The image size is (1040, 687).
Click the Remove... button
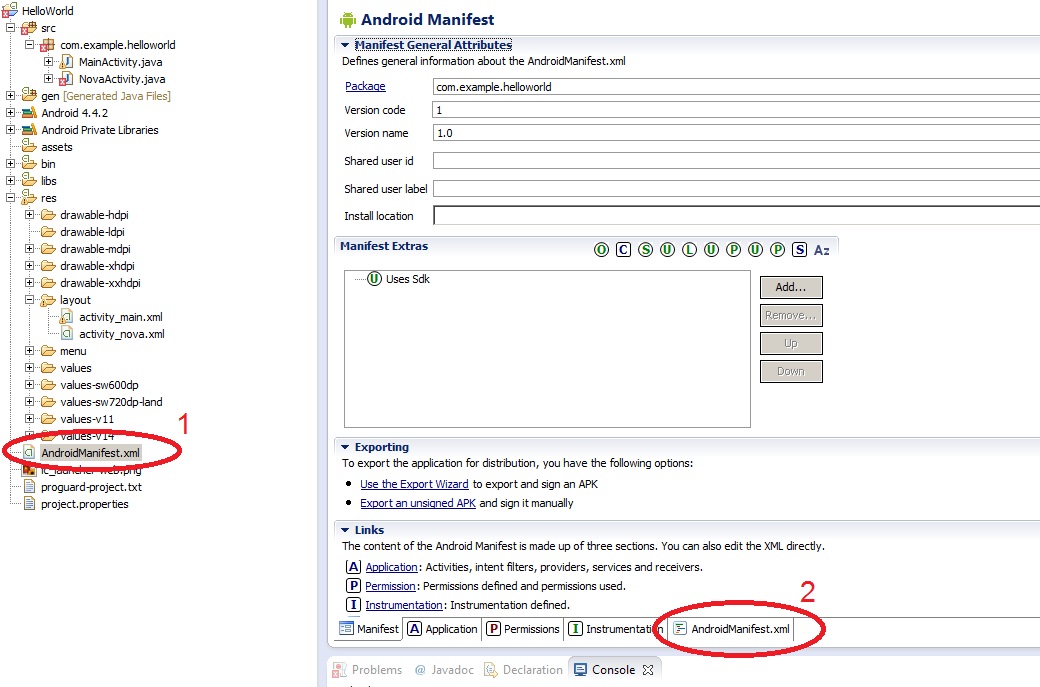pos(791,316)
